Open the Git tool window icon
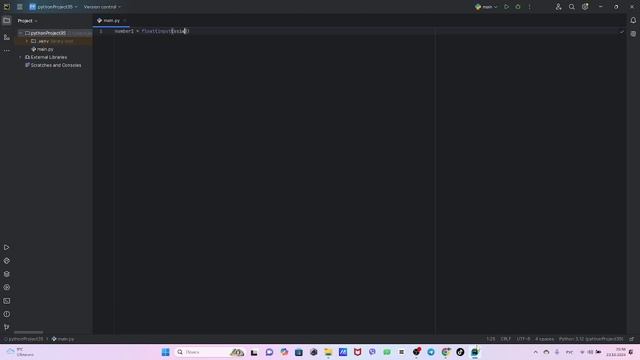The height and width of the screenshot is (360, 640). tap(7, 327)
